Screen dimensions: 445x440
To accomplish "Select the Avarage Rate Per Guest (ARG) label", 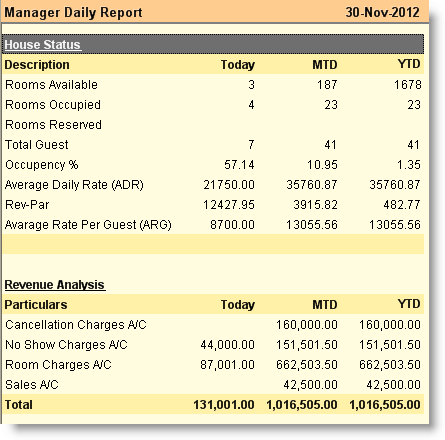I will pos(88,225).
